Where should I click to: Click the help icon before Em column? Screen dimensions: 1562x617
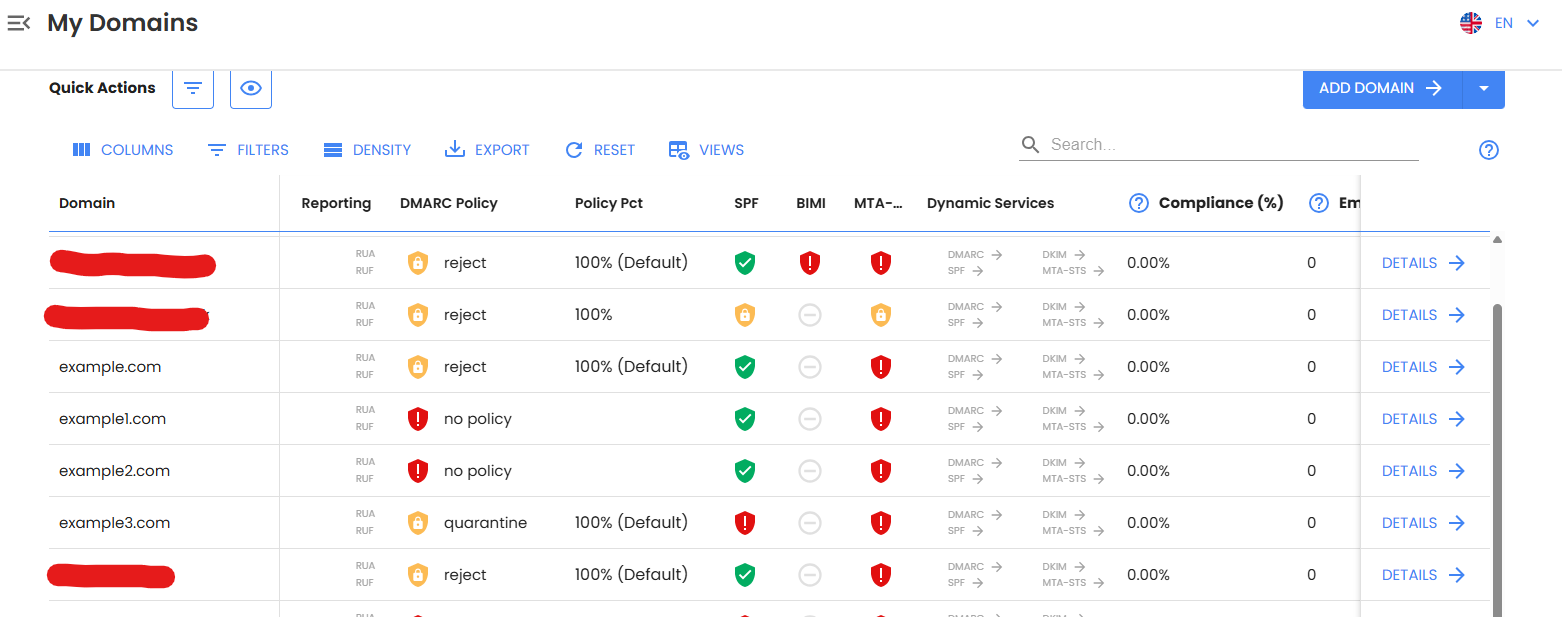(x=1319, y=203)
